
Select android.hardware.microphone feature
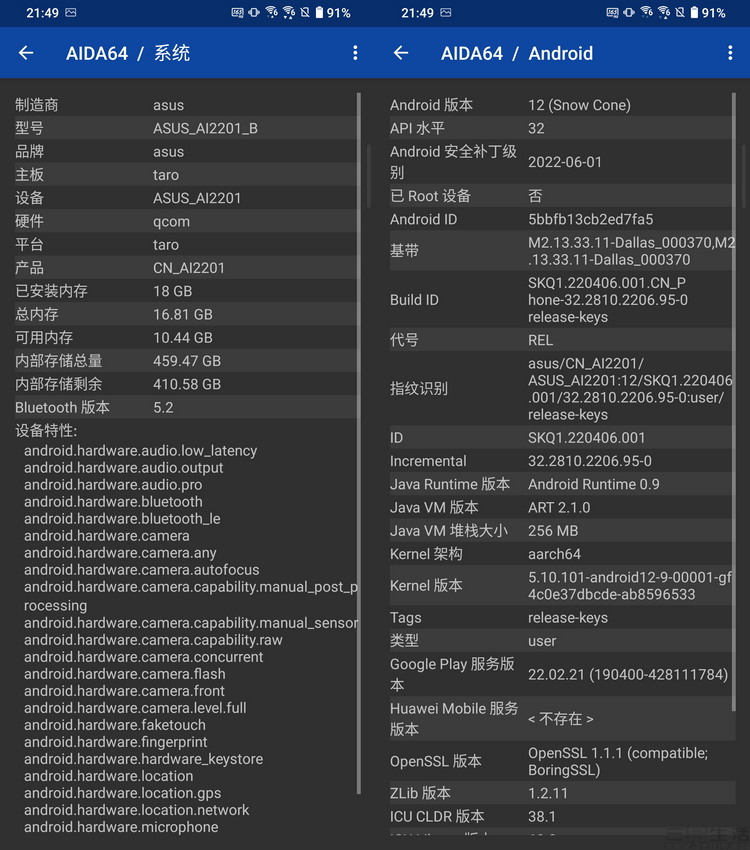[x=121, y=827]
